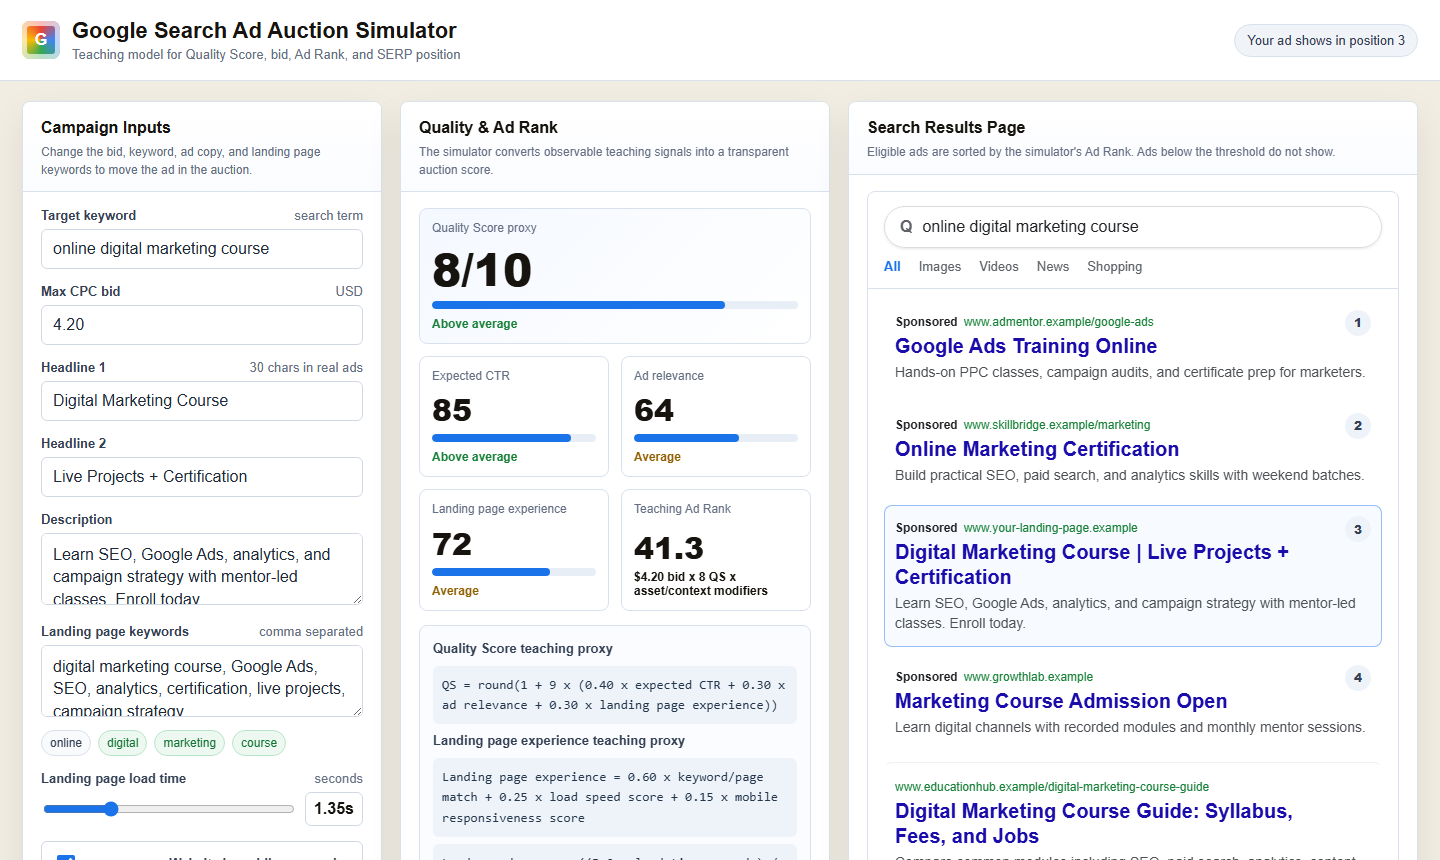Click the Ad relevance progress bar
The height and width of the screenshot is (860, 1440).
click(x=716, y=438)
